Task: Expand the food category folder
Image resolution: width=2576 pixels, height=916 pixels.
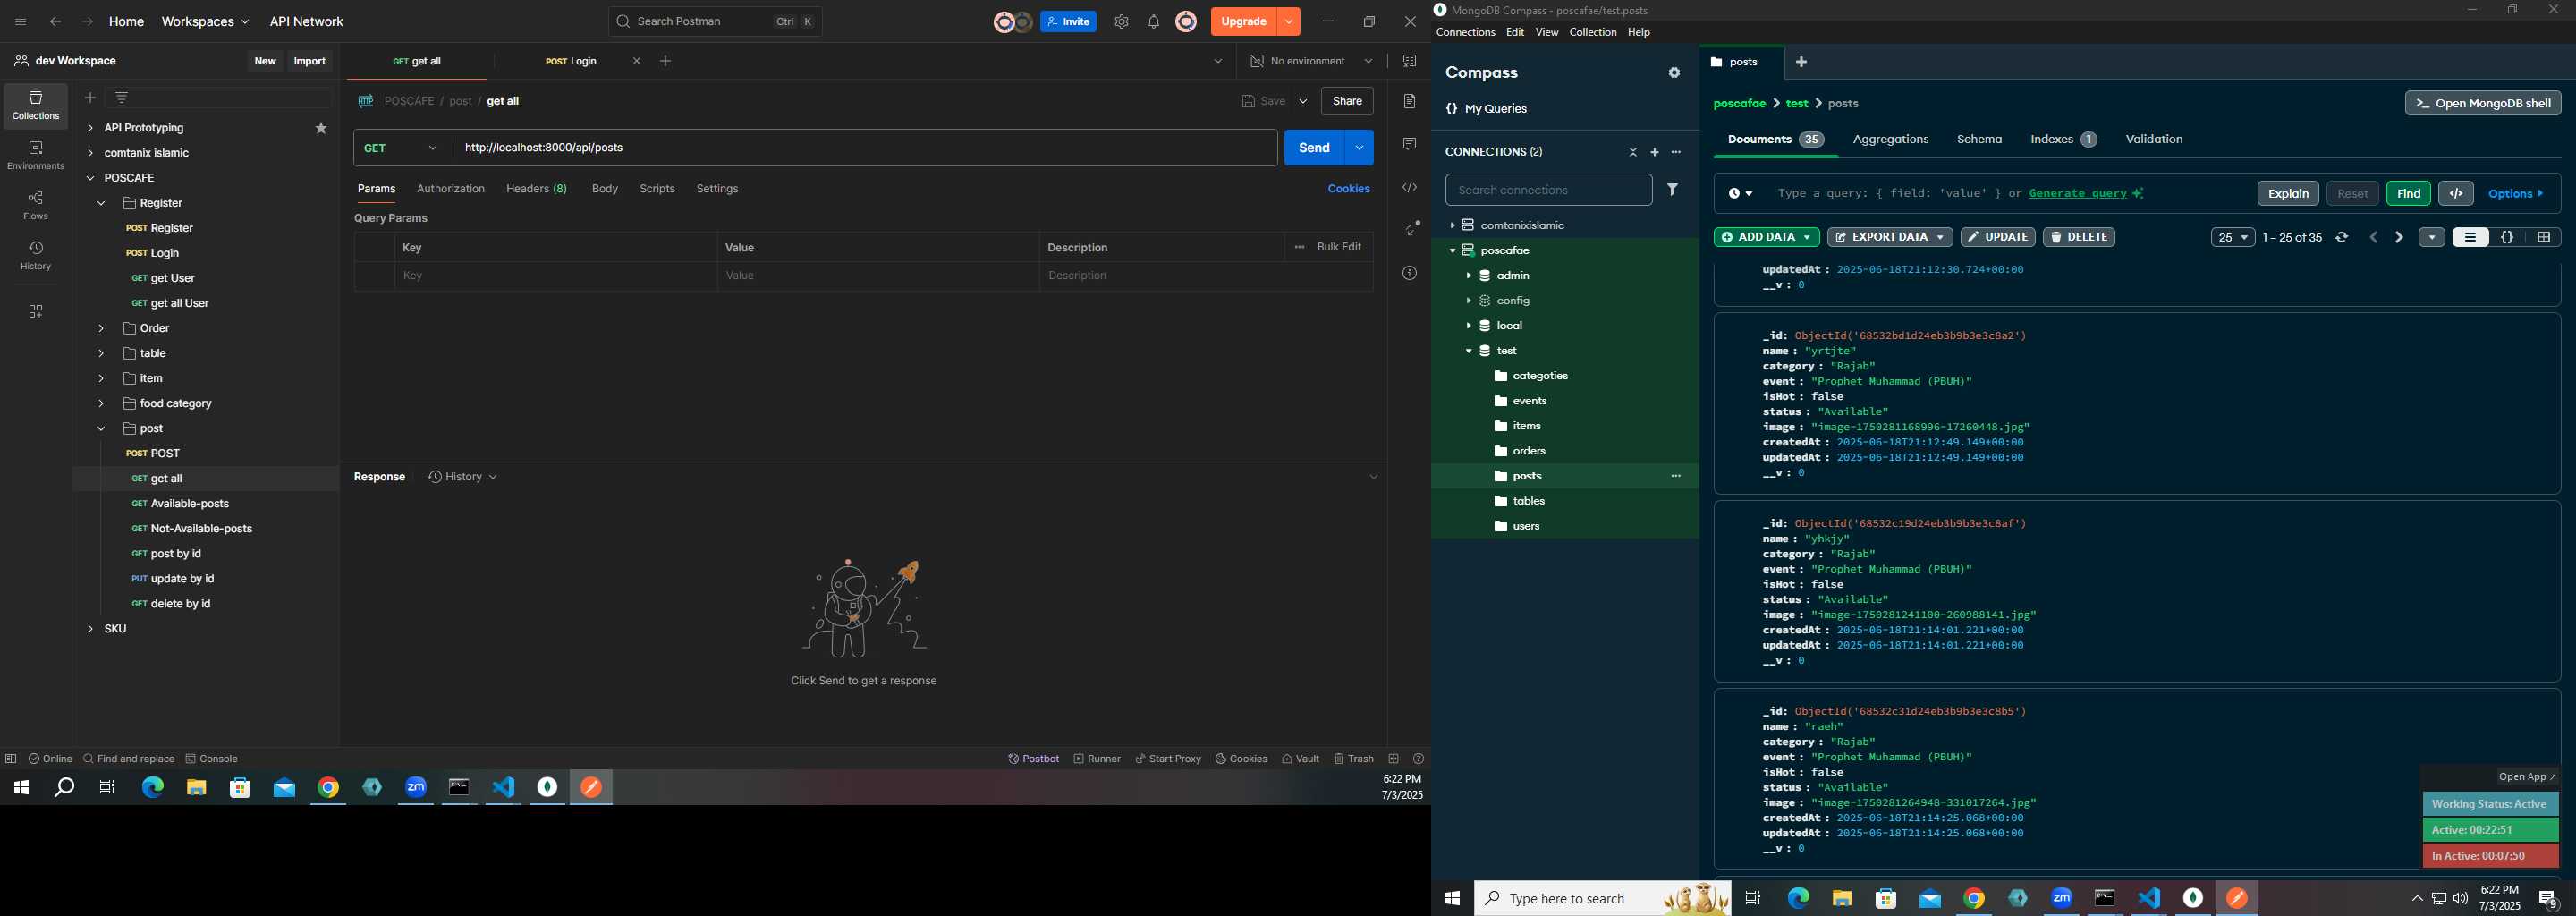Action: point(101,403)
